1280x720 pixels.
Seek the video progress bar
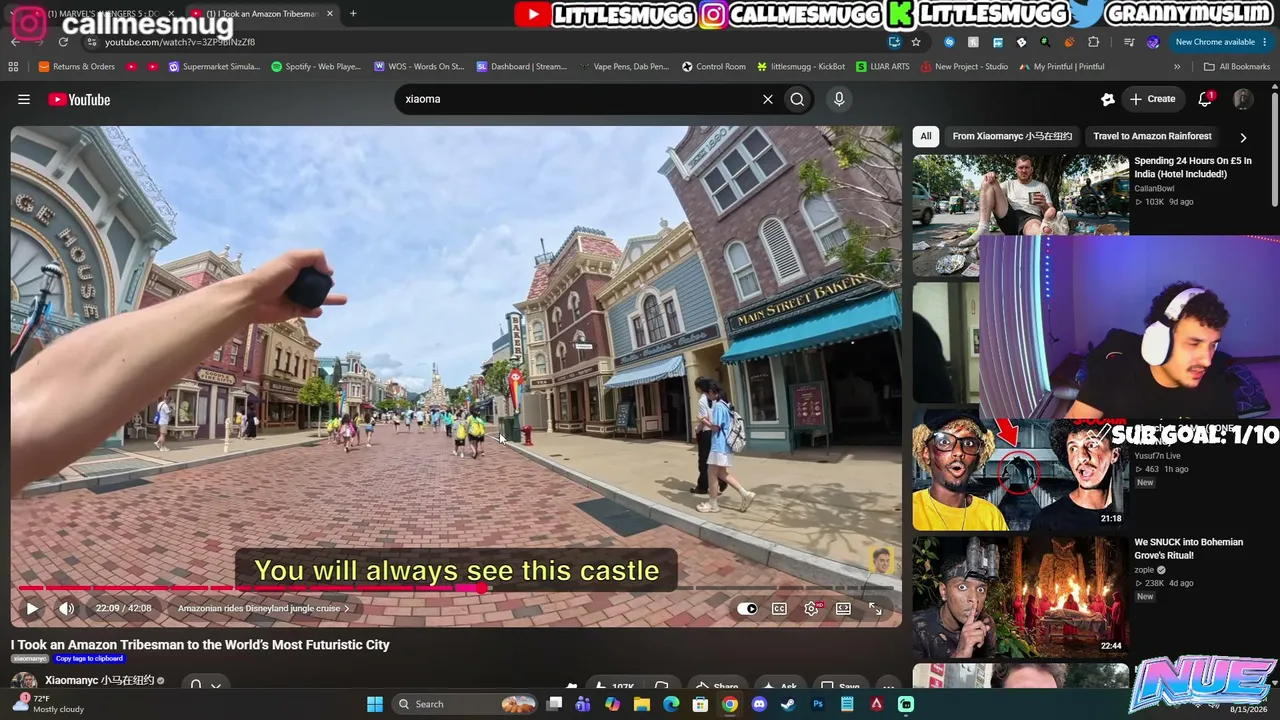456,588
